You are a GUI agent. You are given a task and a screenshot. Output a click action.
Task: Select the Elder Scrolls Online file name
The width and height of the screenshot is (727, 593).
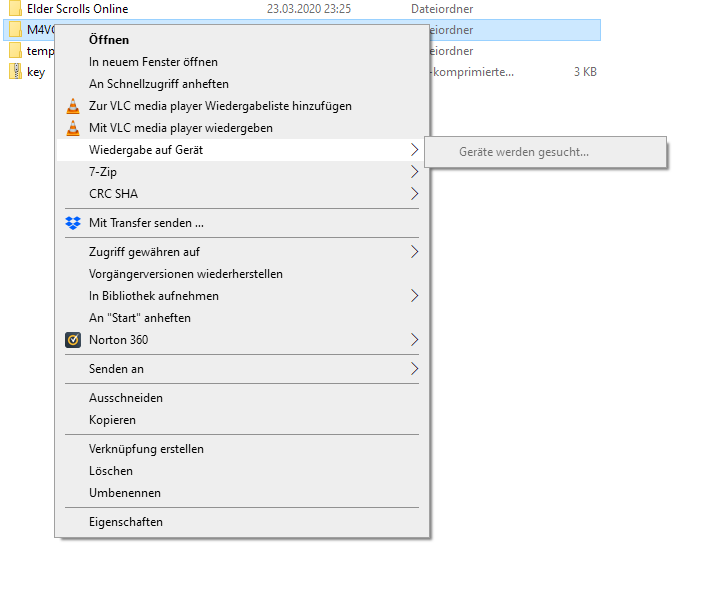point(77,9)
